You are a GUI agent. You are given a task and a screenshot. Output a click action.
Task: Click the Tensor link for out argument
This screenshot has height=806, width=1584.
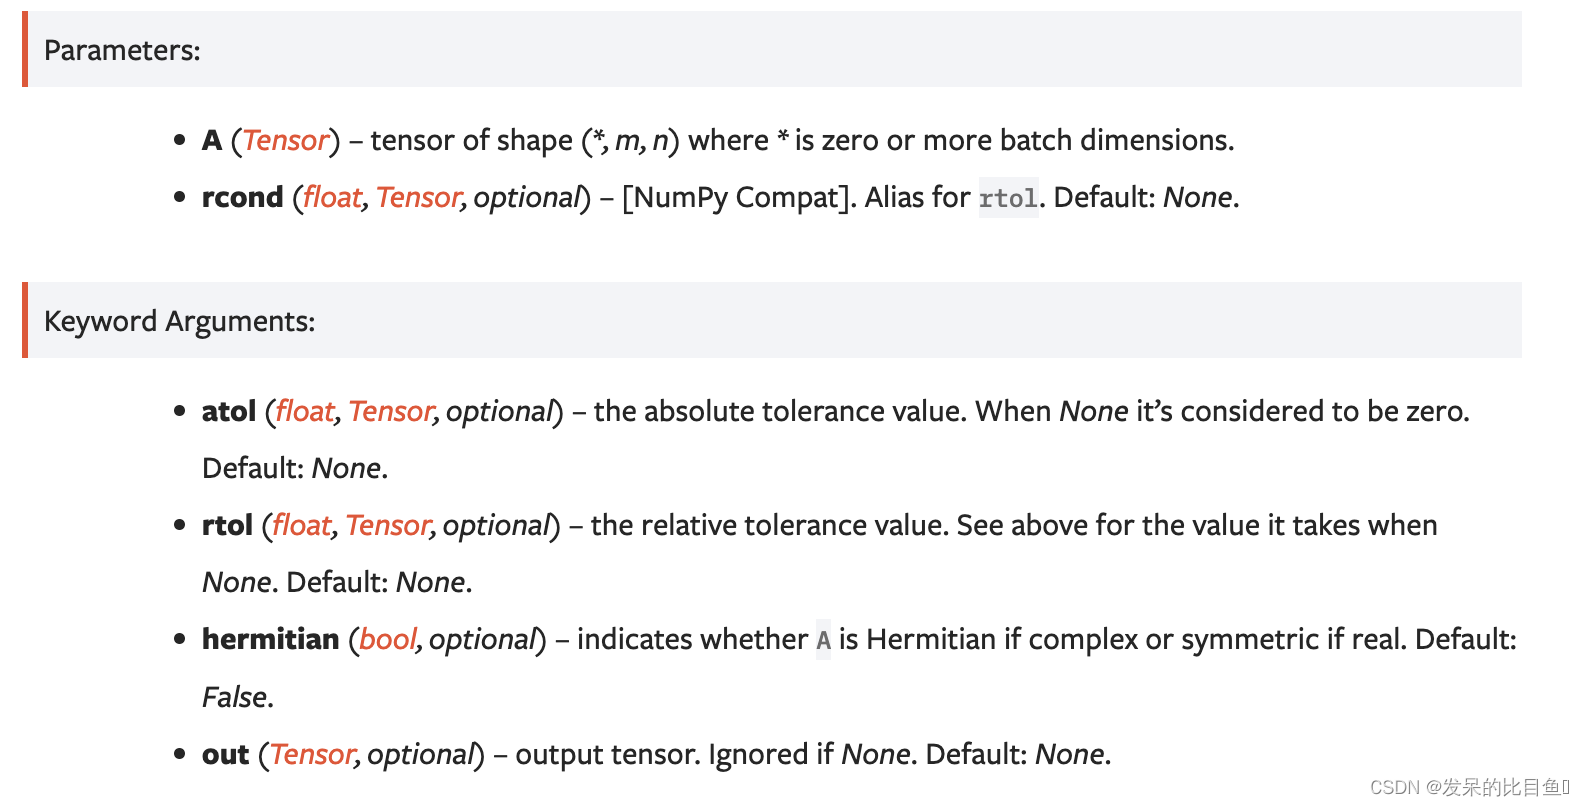[313, 755]
